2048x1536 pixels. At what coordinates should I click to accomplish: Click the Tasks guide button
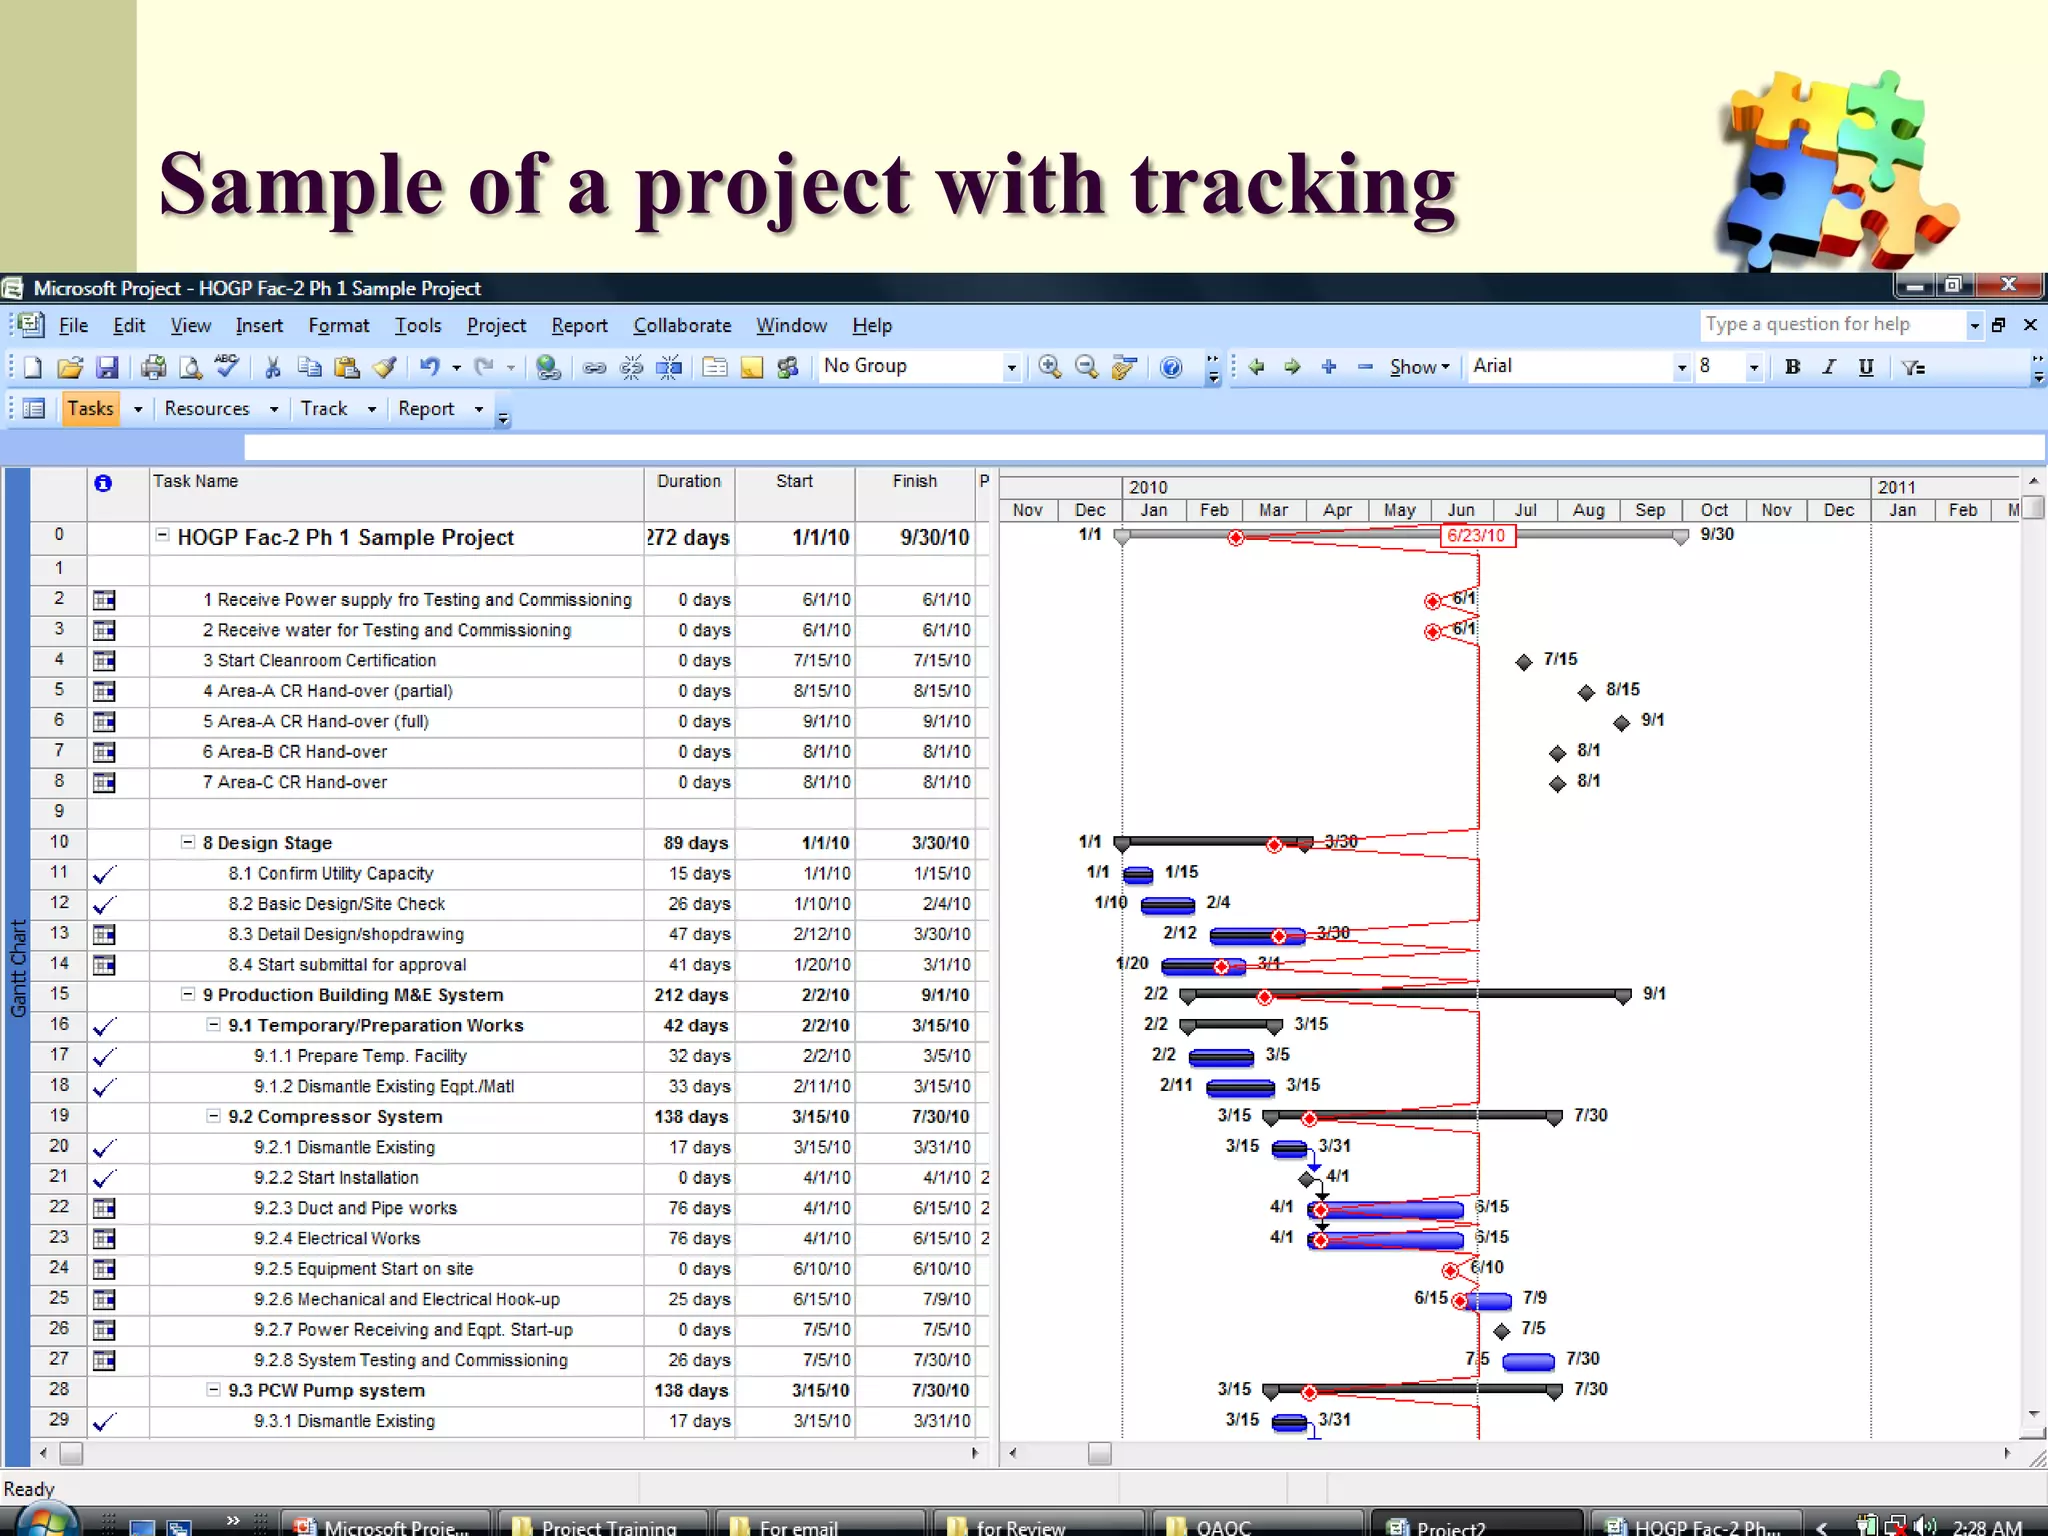[x=91, y=409]
